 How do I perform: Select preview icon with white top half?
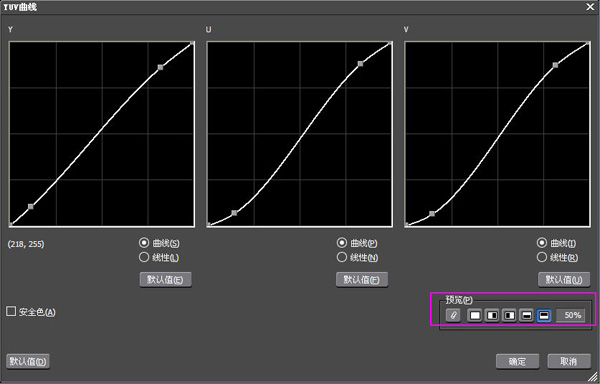click(527, 316)
